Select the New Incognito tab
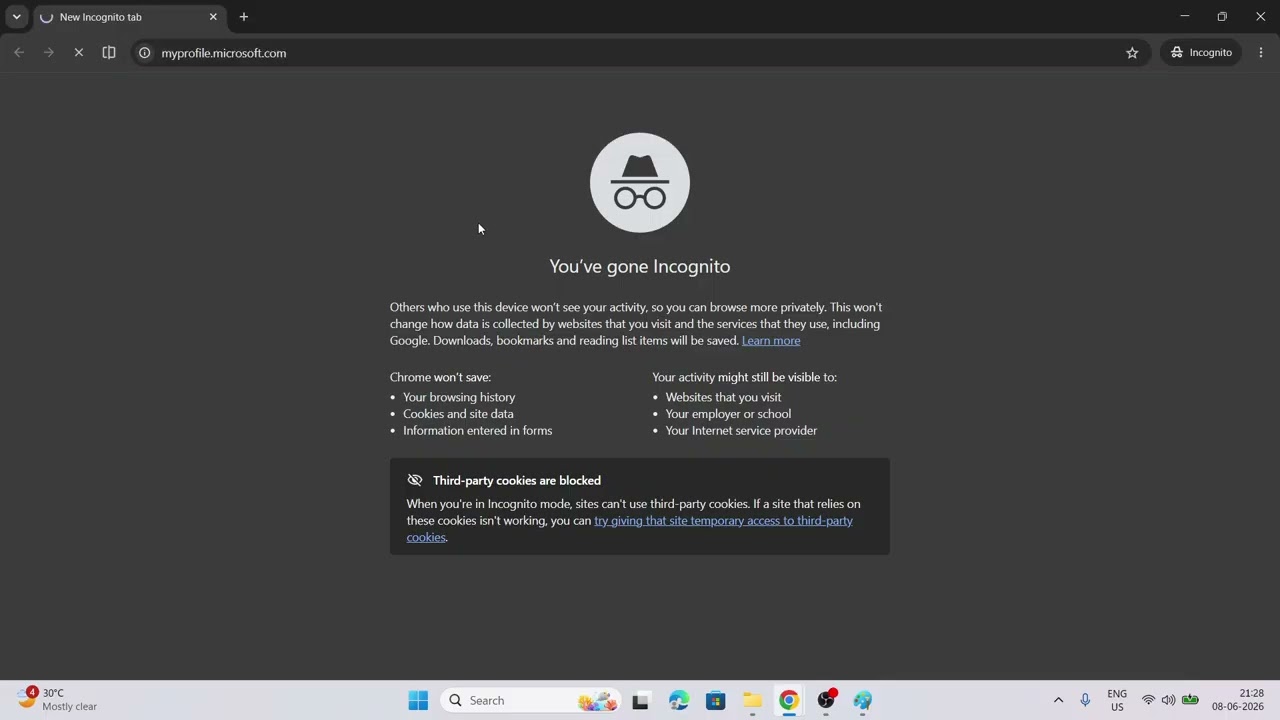Screen dimensions: 1280x720 pos(128,17)
